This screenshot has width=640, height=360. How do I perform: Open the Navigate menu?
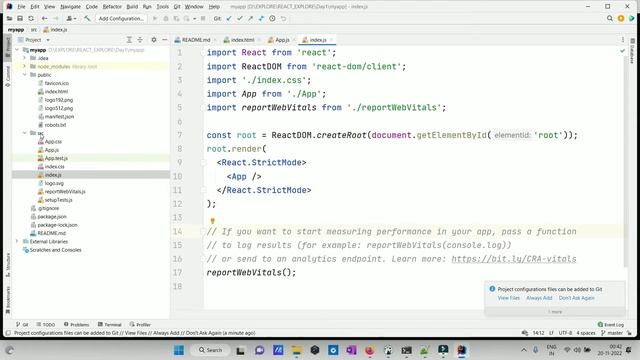pyautogui.click(x=70, y=7)
